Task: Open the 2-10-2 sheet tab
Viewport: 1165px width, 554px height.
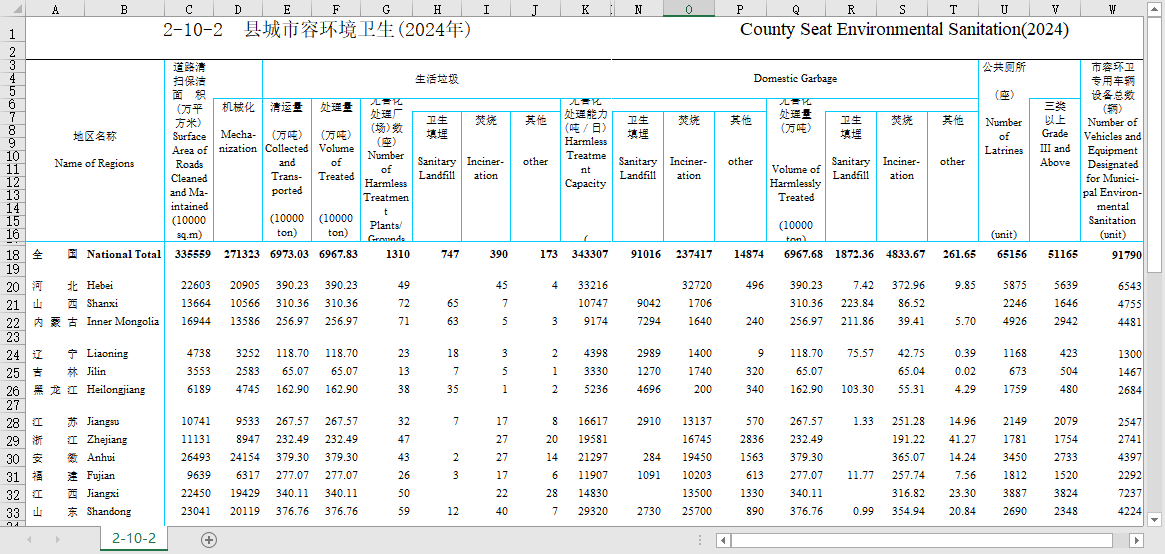Action: click(133, 539)
